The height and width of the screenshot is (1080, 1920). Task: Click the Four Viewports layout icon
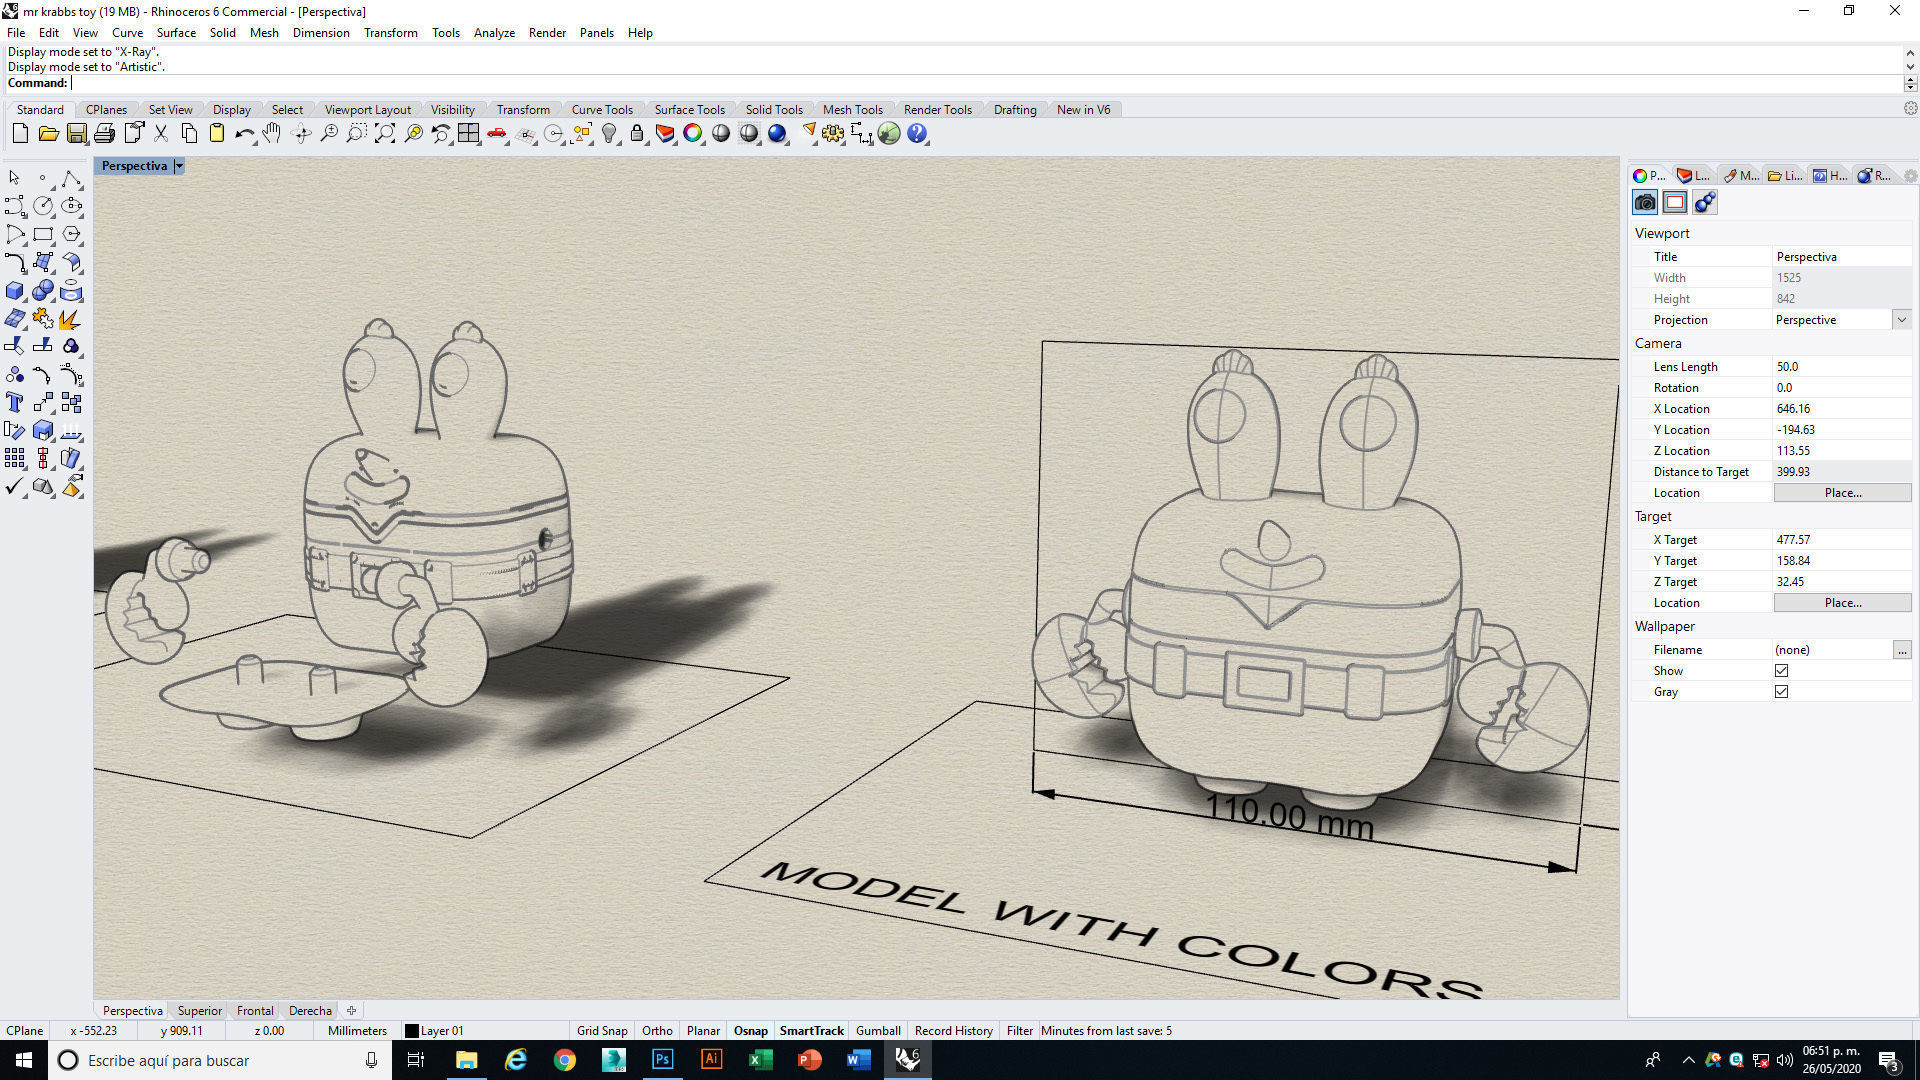tap(469, 133)
